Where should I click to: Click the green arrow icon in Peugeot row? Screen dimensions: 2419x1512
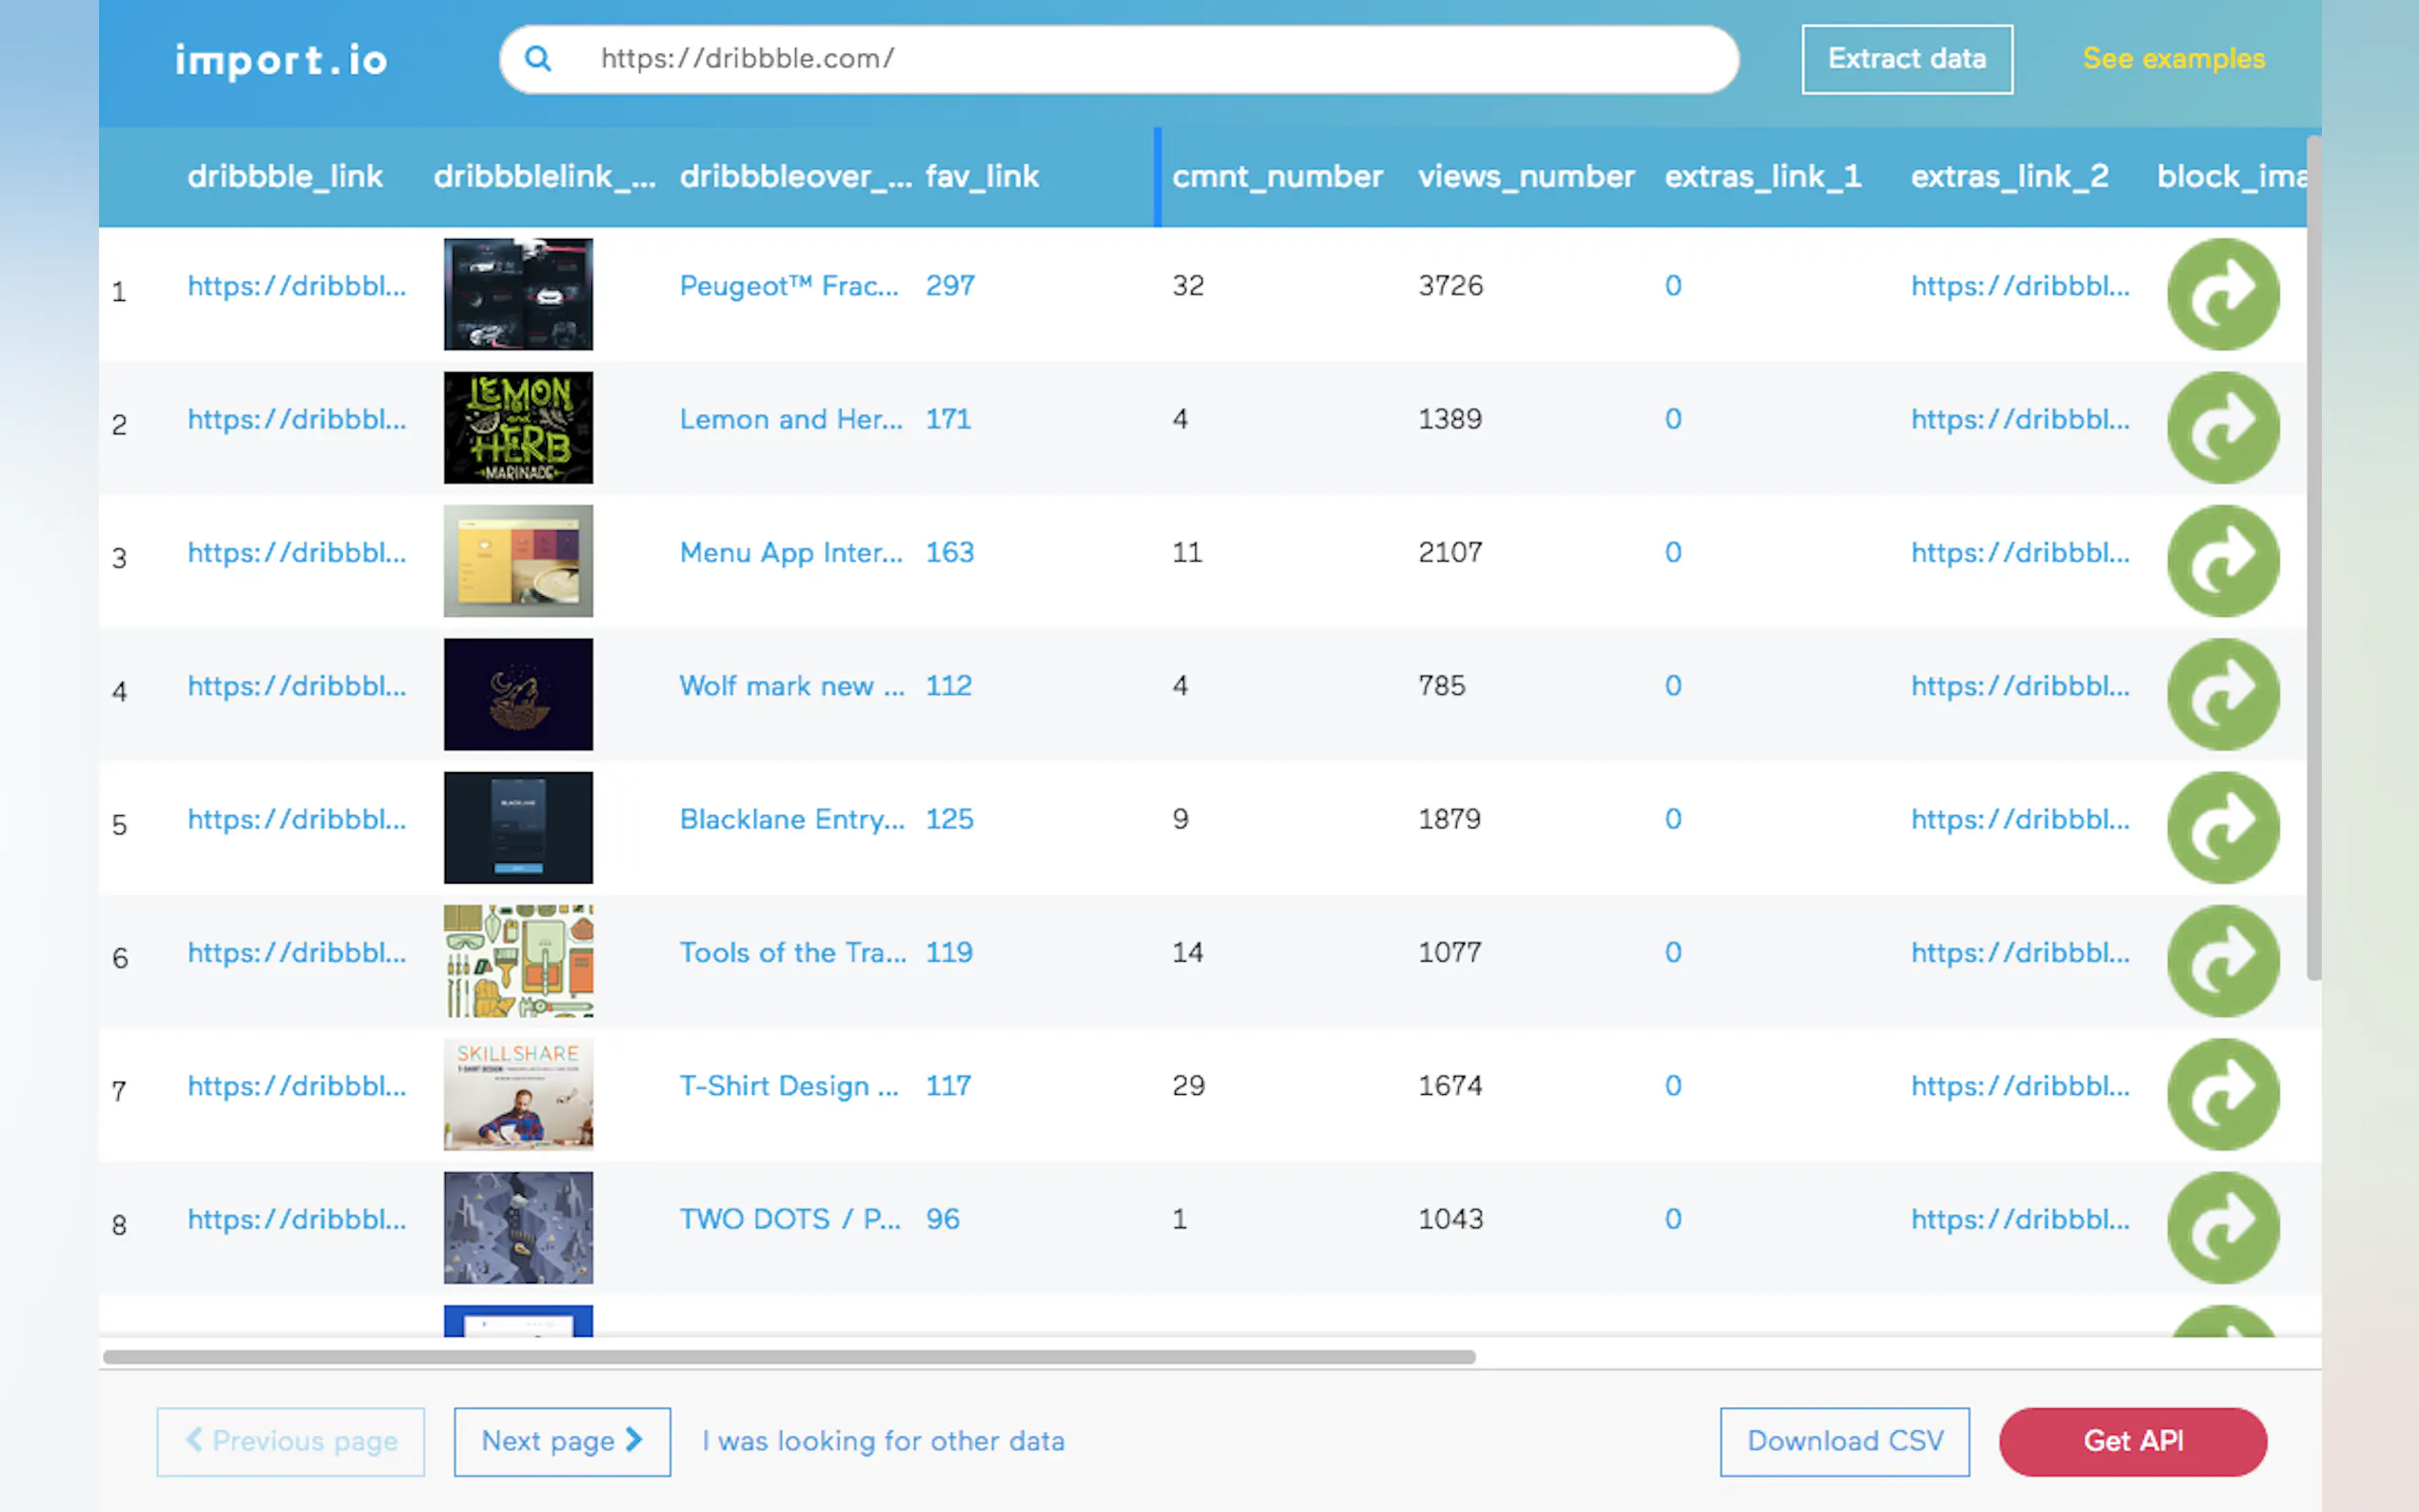coord(2223,294)
